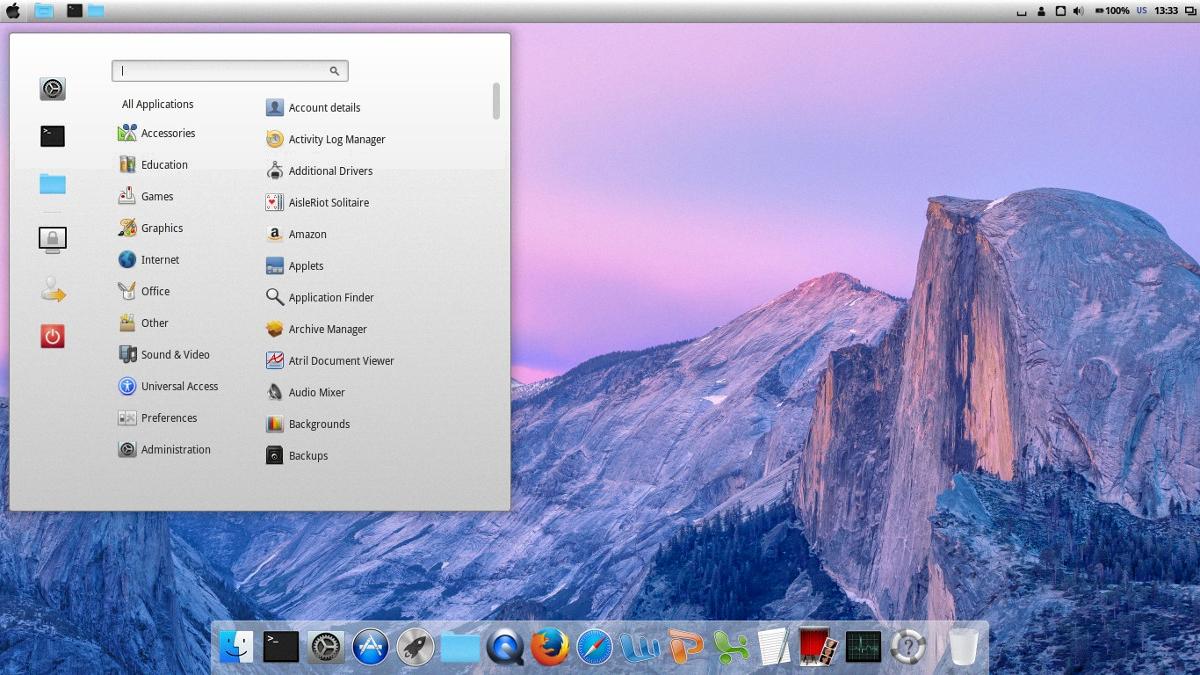Open settings via the sidebar gear icon
Image resolution: width=1200 pixels, height=675 pixels.
coord(52,88)
